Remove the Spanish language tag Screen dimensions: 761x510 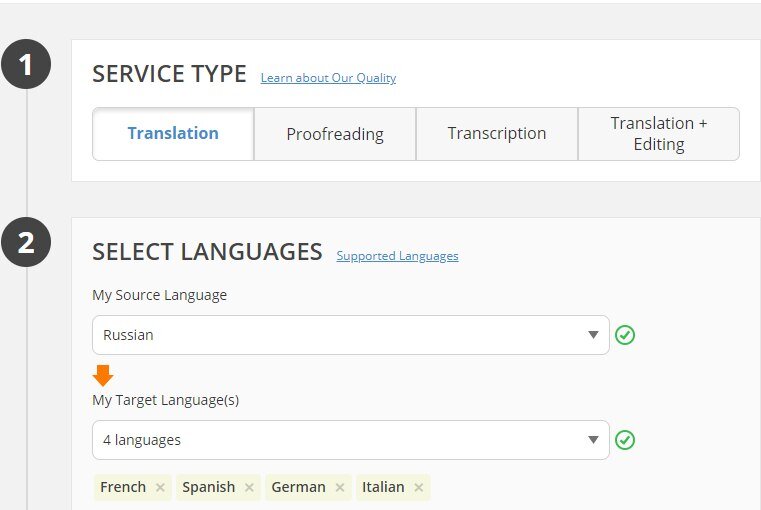pyautogui.click(x=249, y=488)
